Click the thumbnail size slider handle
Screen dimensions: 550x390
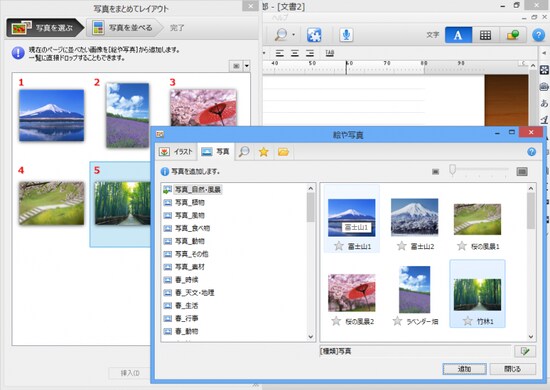click(452, 170)
